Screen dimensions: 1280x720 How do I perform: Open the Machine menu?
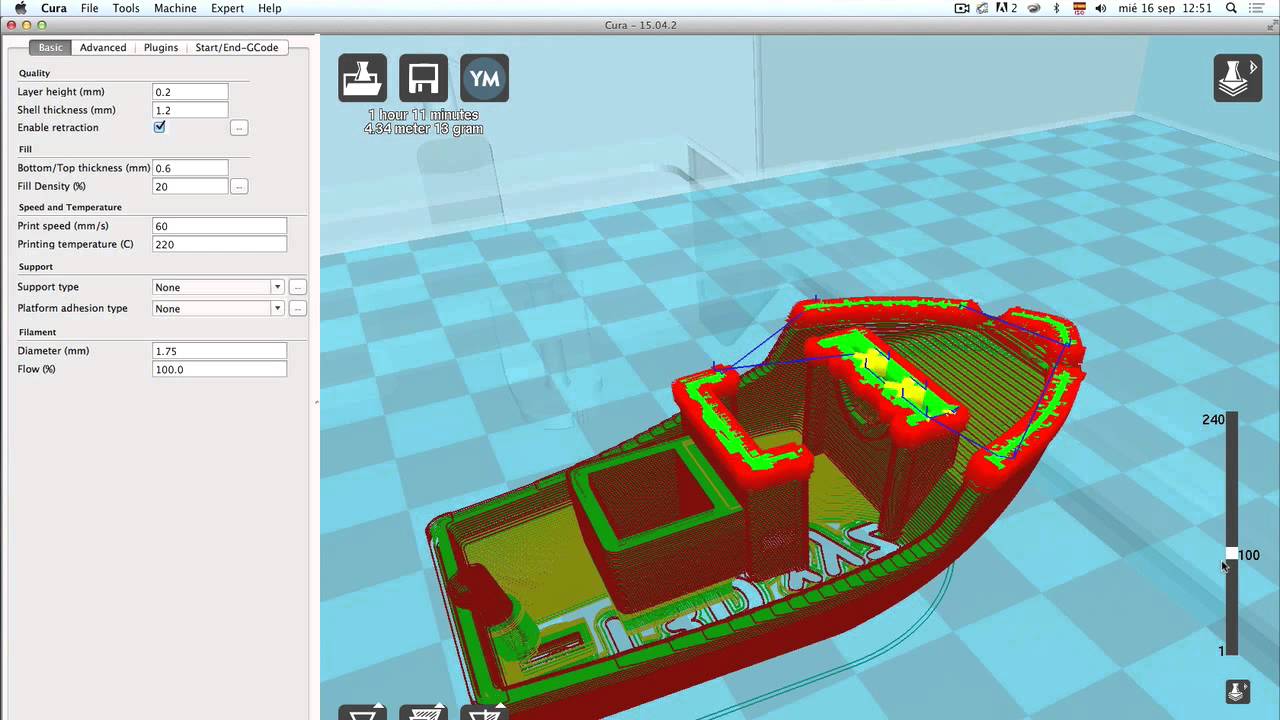(175, 8)
